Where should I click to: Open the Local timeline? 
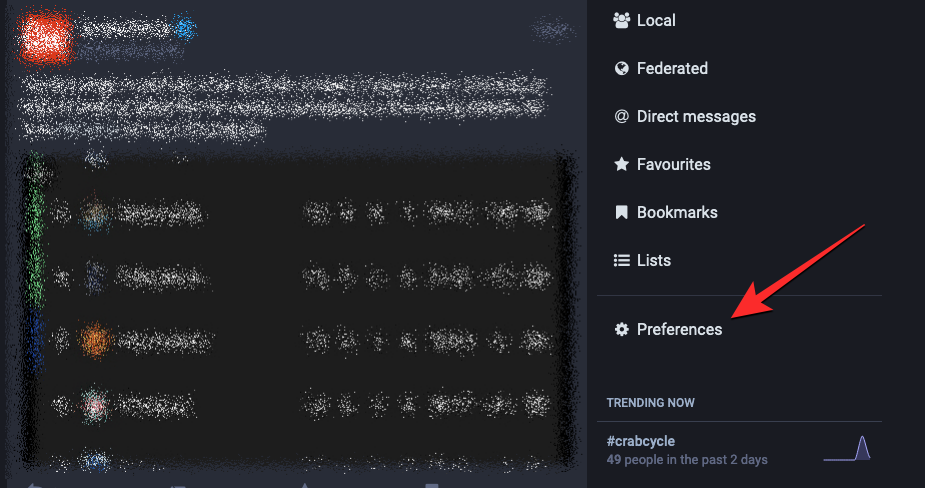[656, 21]
